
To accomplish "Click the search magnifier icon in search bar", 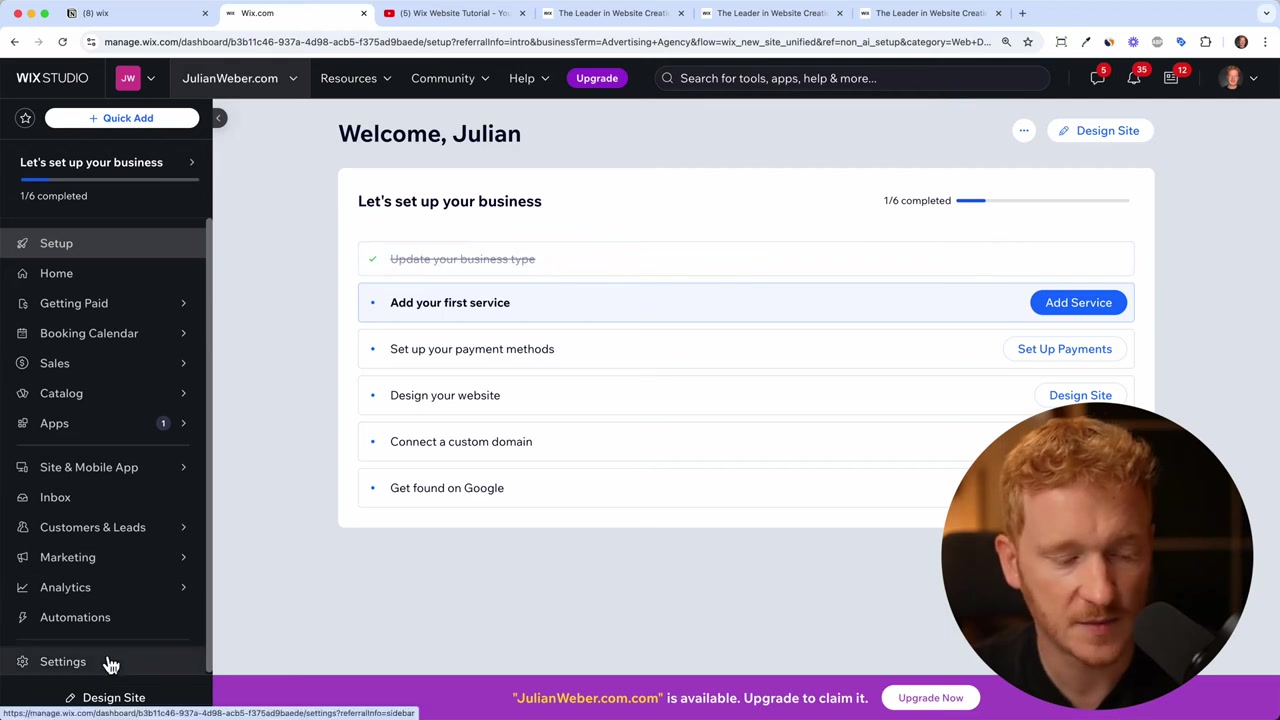I will click(x=667, y=78).
